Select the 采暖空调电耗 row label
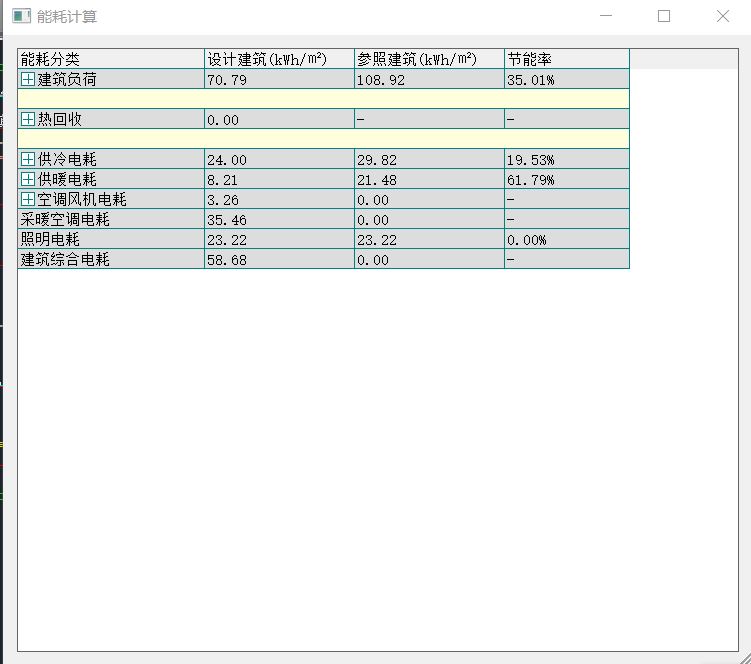 tap(66, 220)
